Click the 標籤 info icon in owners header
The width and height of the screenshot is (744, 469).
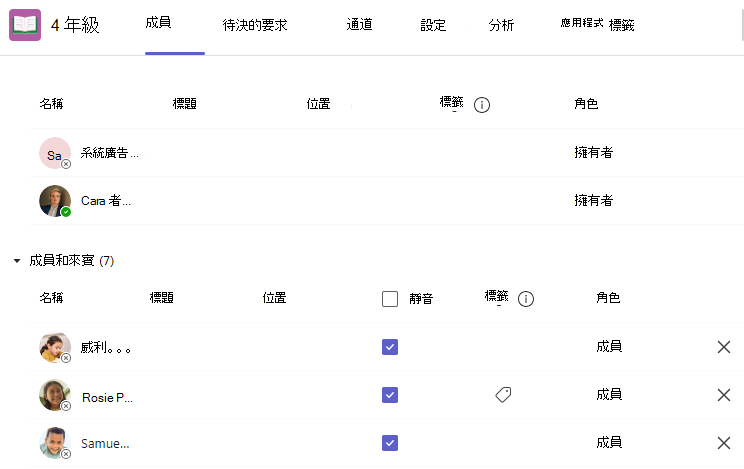[482, 104]
